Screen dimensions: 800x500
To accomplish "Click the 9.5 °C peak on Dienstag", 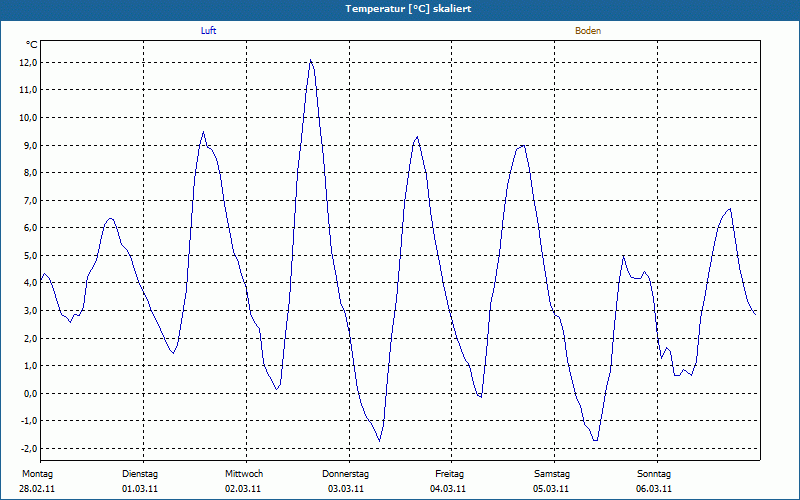I will pos(203,132).
